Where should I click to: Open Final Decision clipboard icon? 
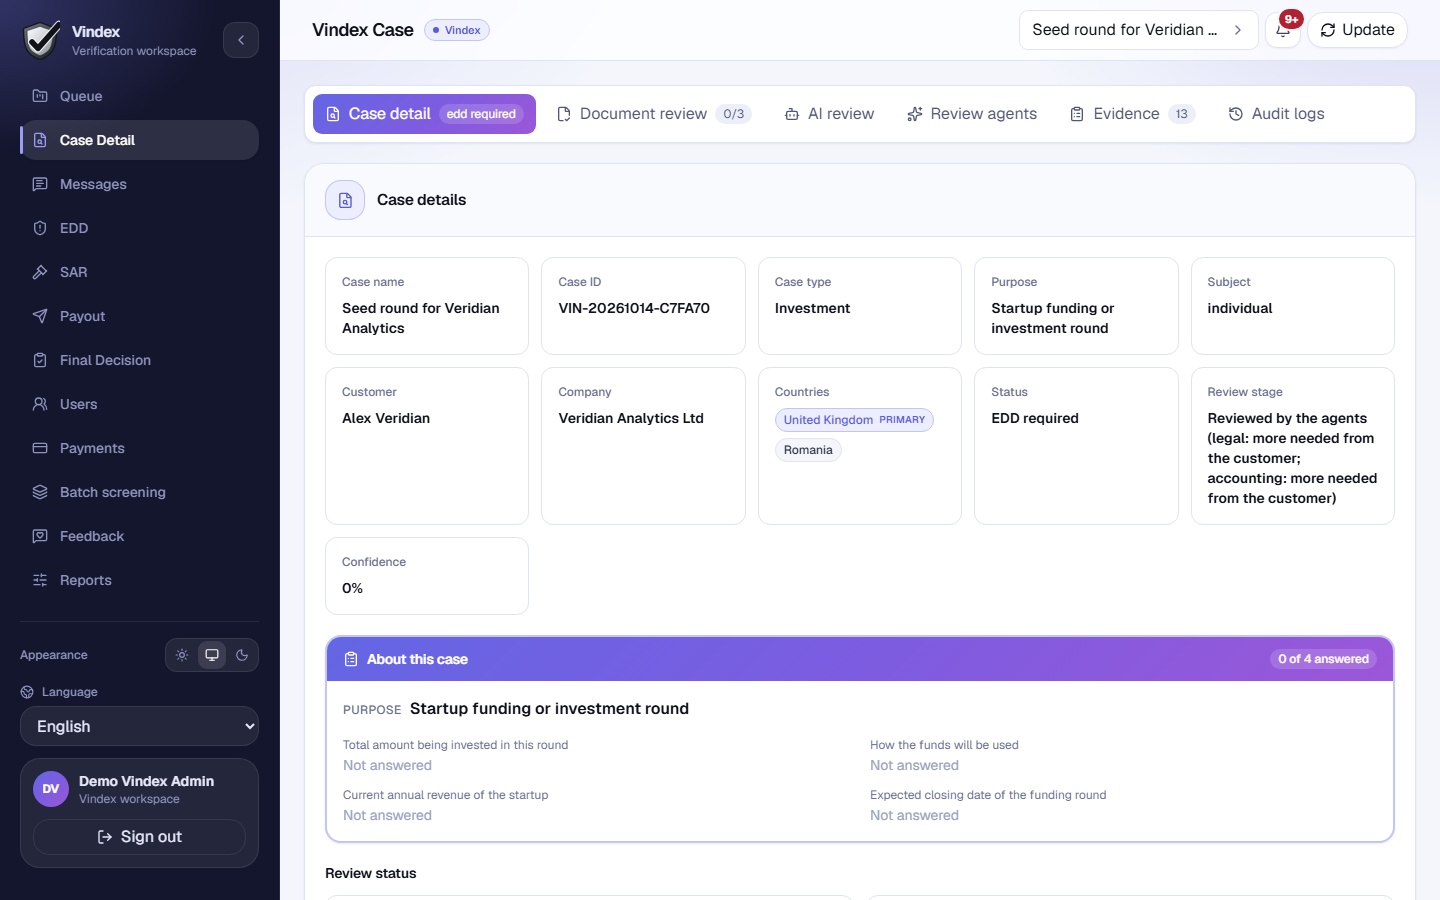coord(40,360)
